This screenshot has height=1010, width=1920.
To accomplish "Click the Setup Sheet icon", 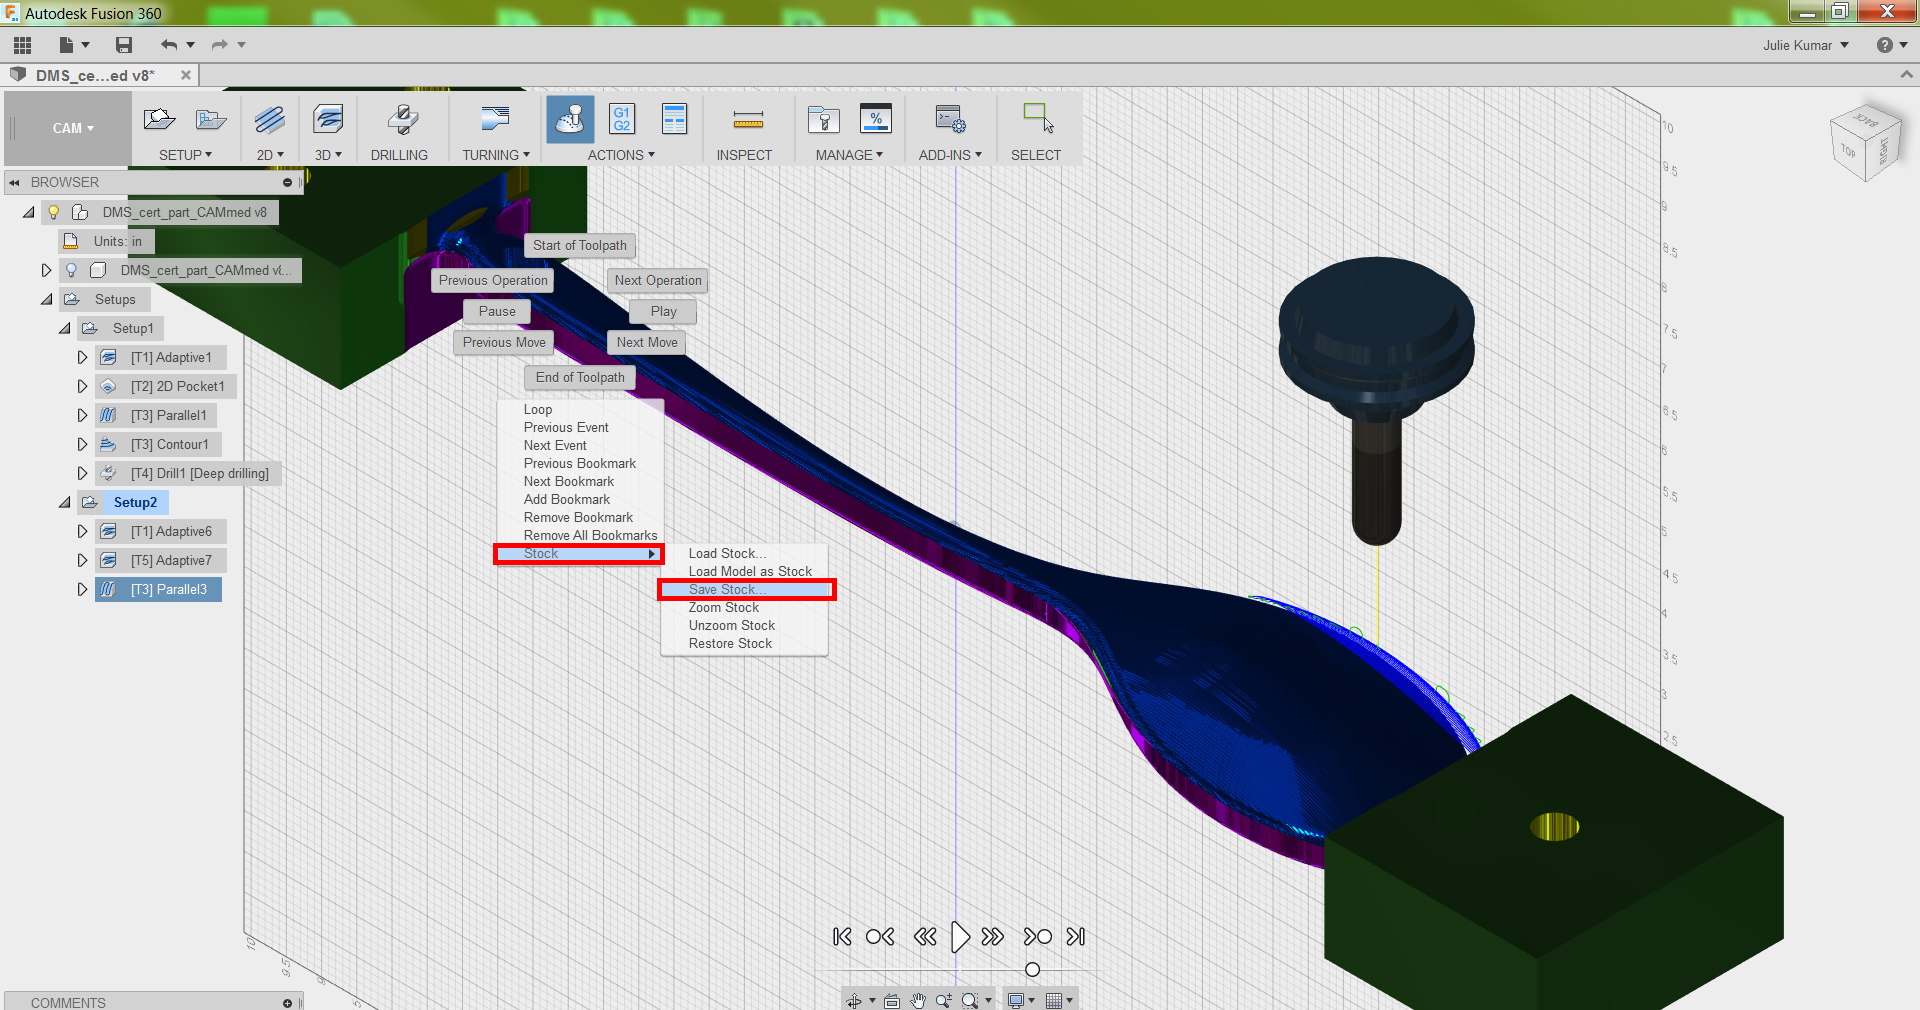I will (x=675, y=120).
